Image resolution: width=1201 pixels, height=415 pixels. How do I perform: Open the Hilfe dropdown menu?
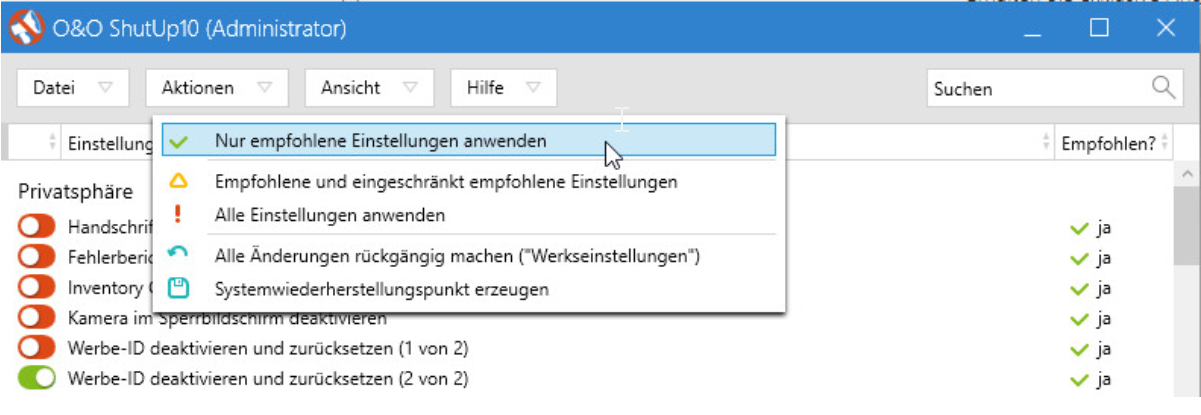pyautogui.click(x=503, y=88)
